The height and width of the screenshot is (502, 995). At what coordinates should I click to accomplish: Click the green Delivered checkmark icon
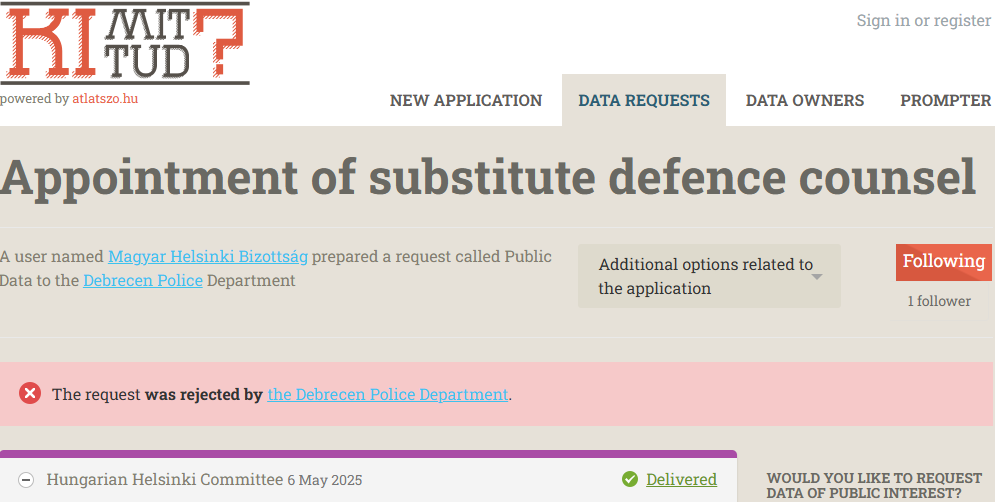(x=629, y=479)
